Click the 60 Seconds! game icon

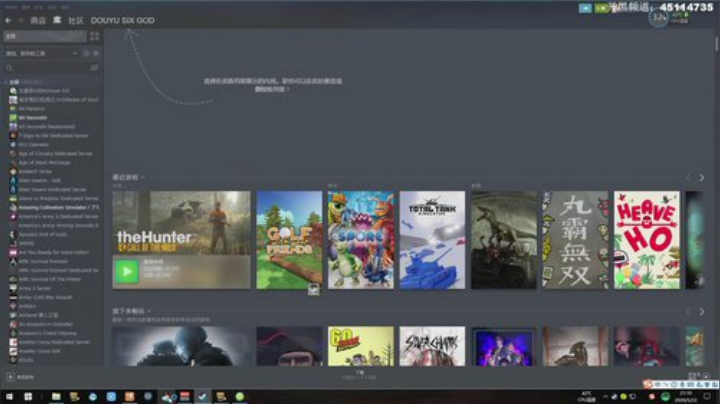(x=13, y=118)
